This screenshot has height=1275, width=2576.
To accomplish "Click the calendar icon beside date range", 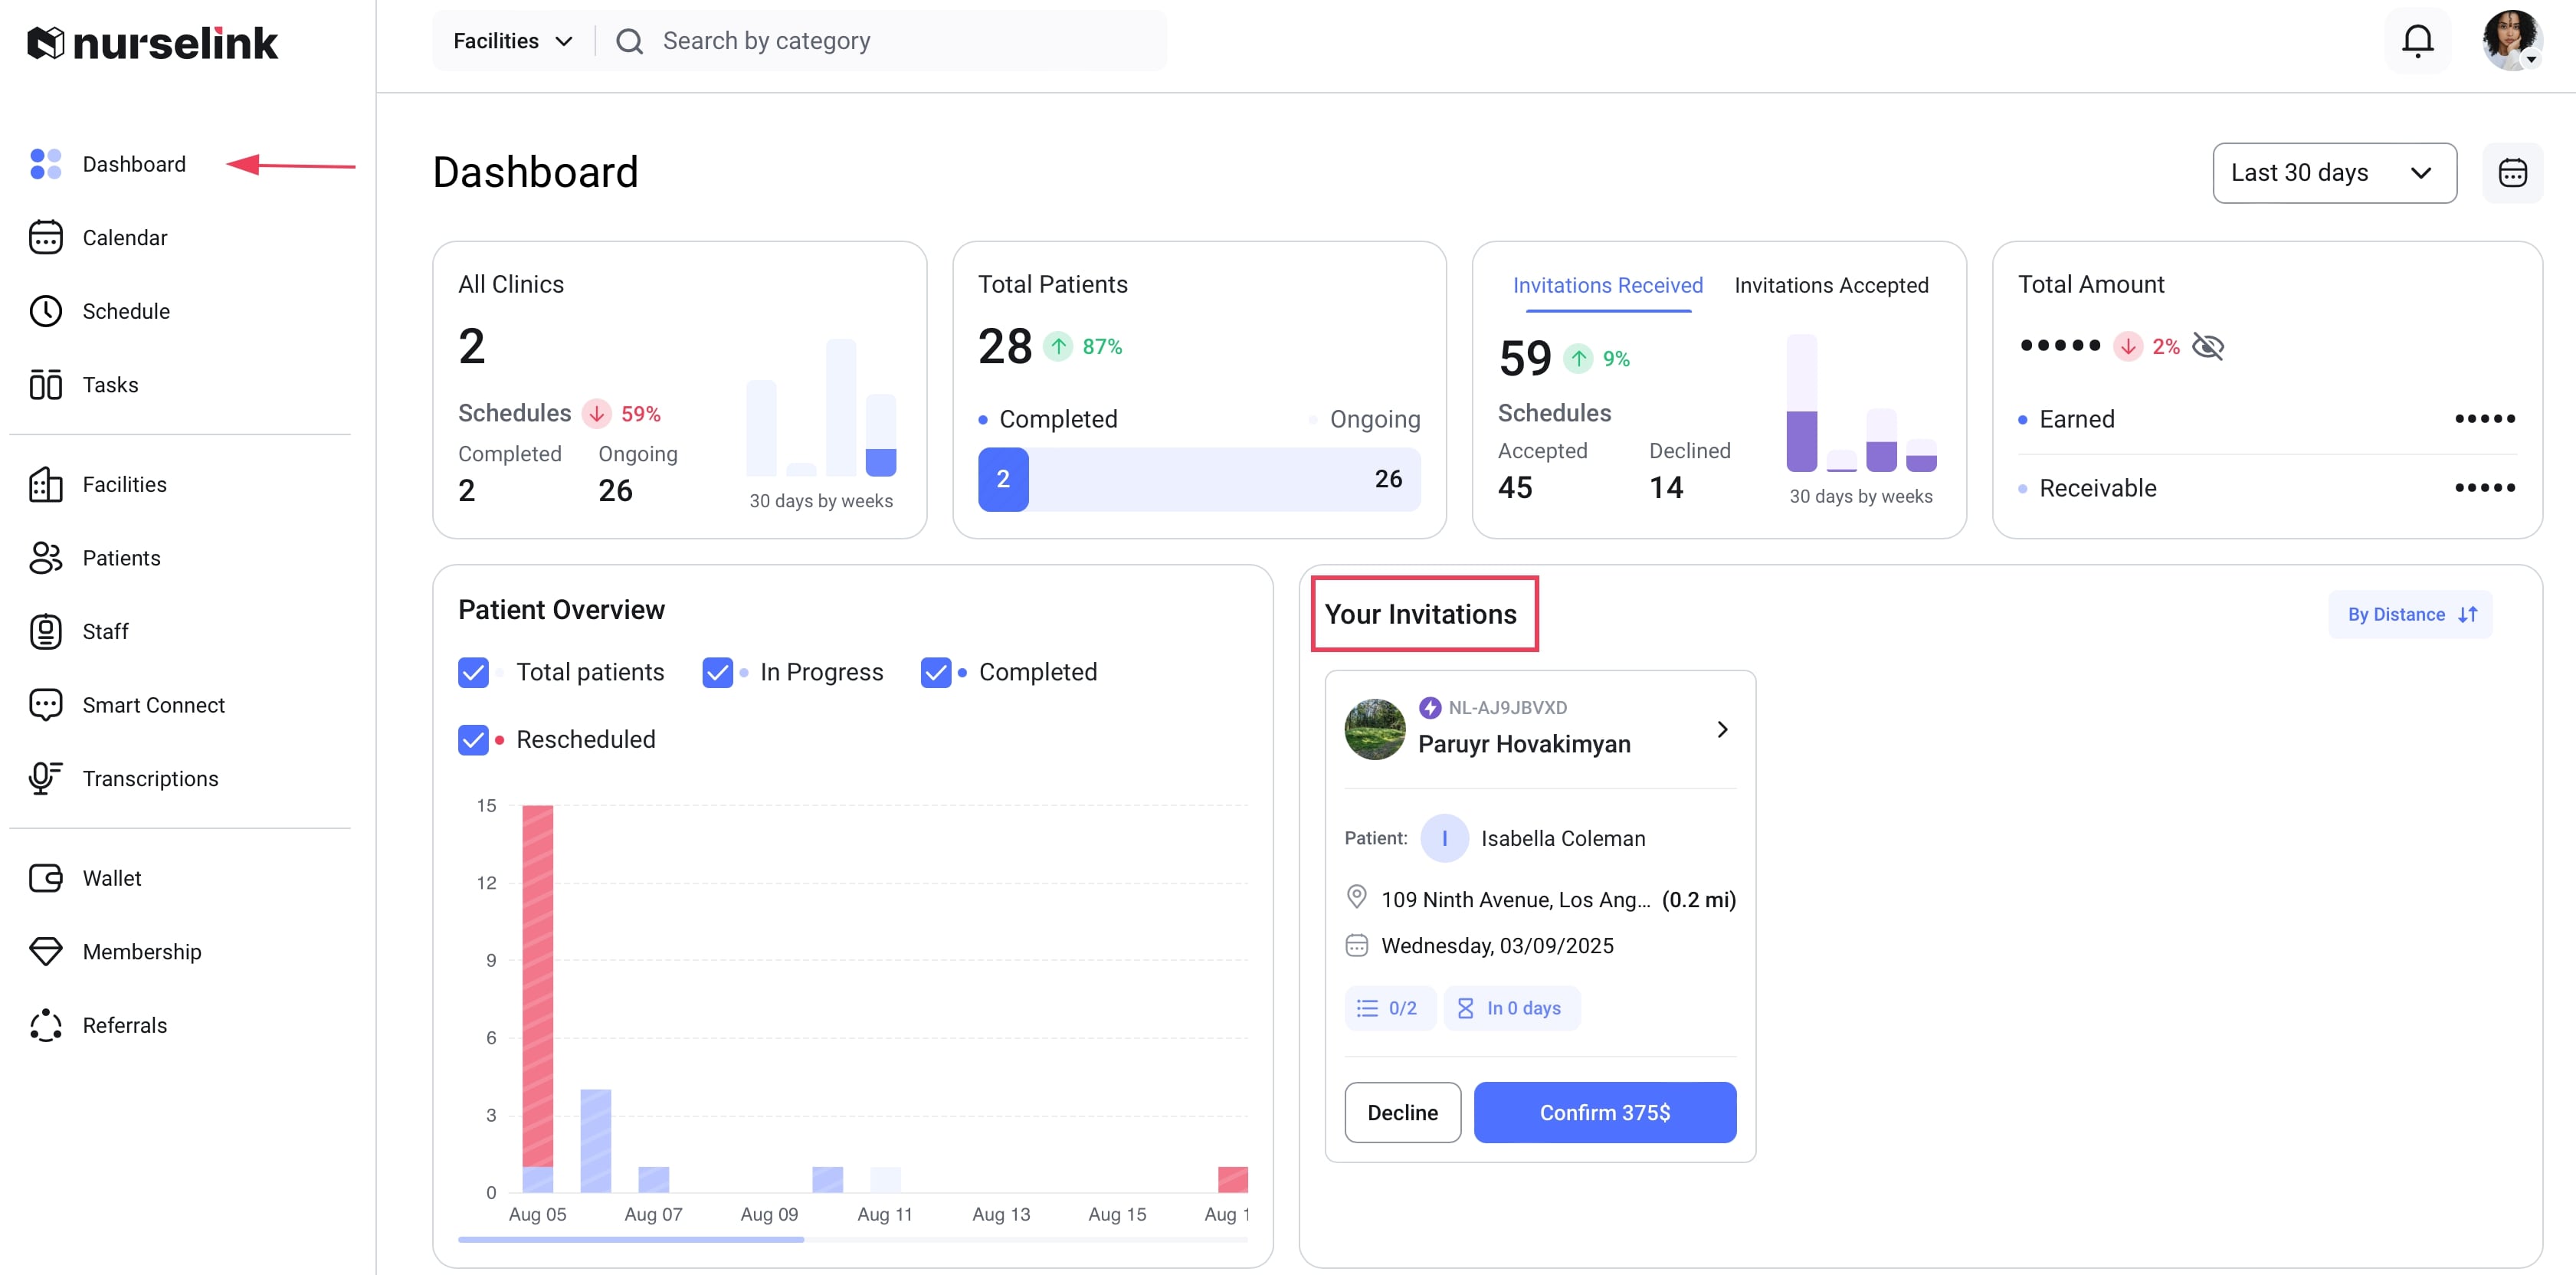I will coord(2511,173).
